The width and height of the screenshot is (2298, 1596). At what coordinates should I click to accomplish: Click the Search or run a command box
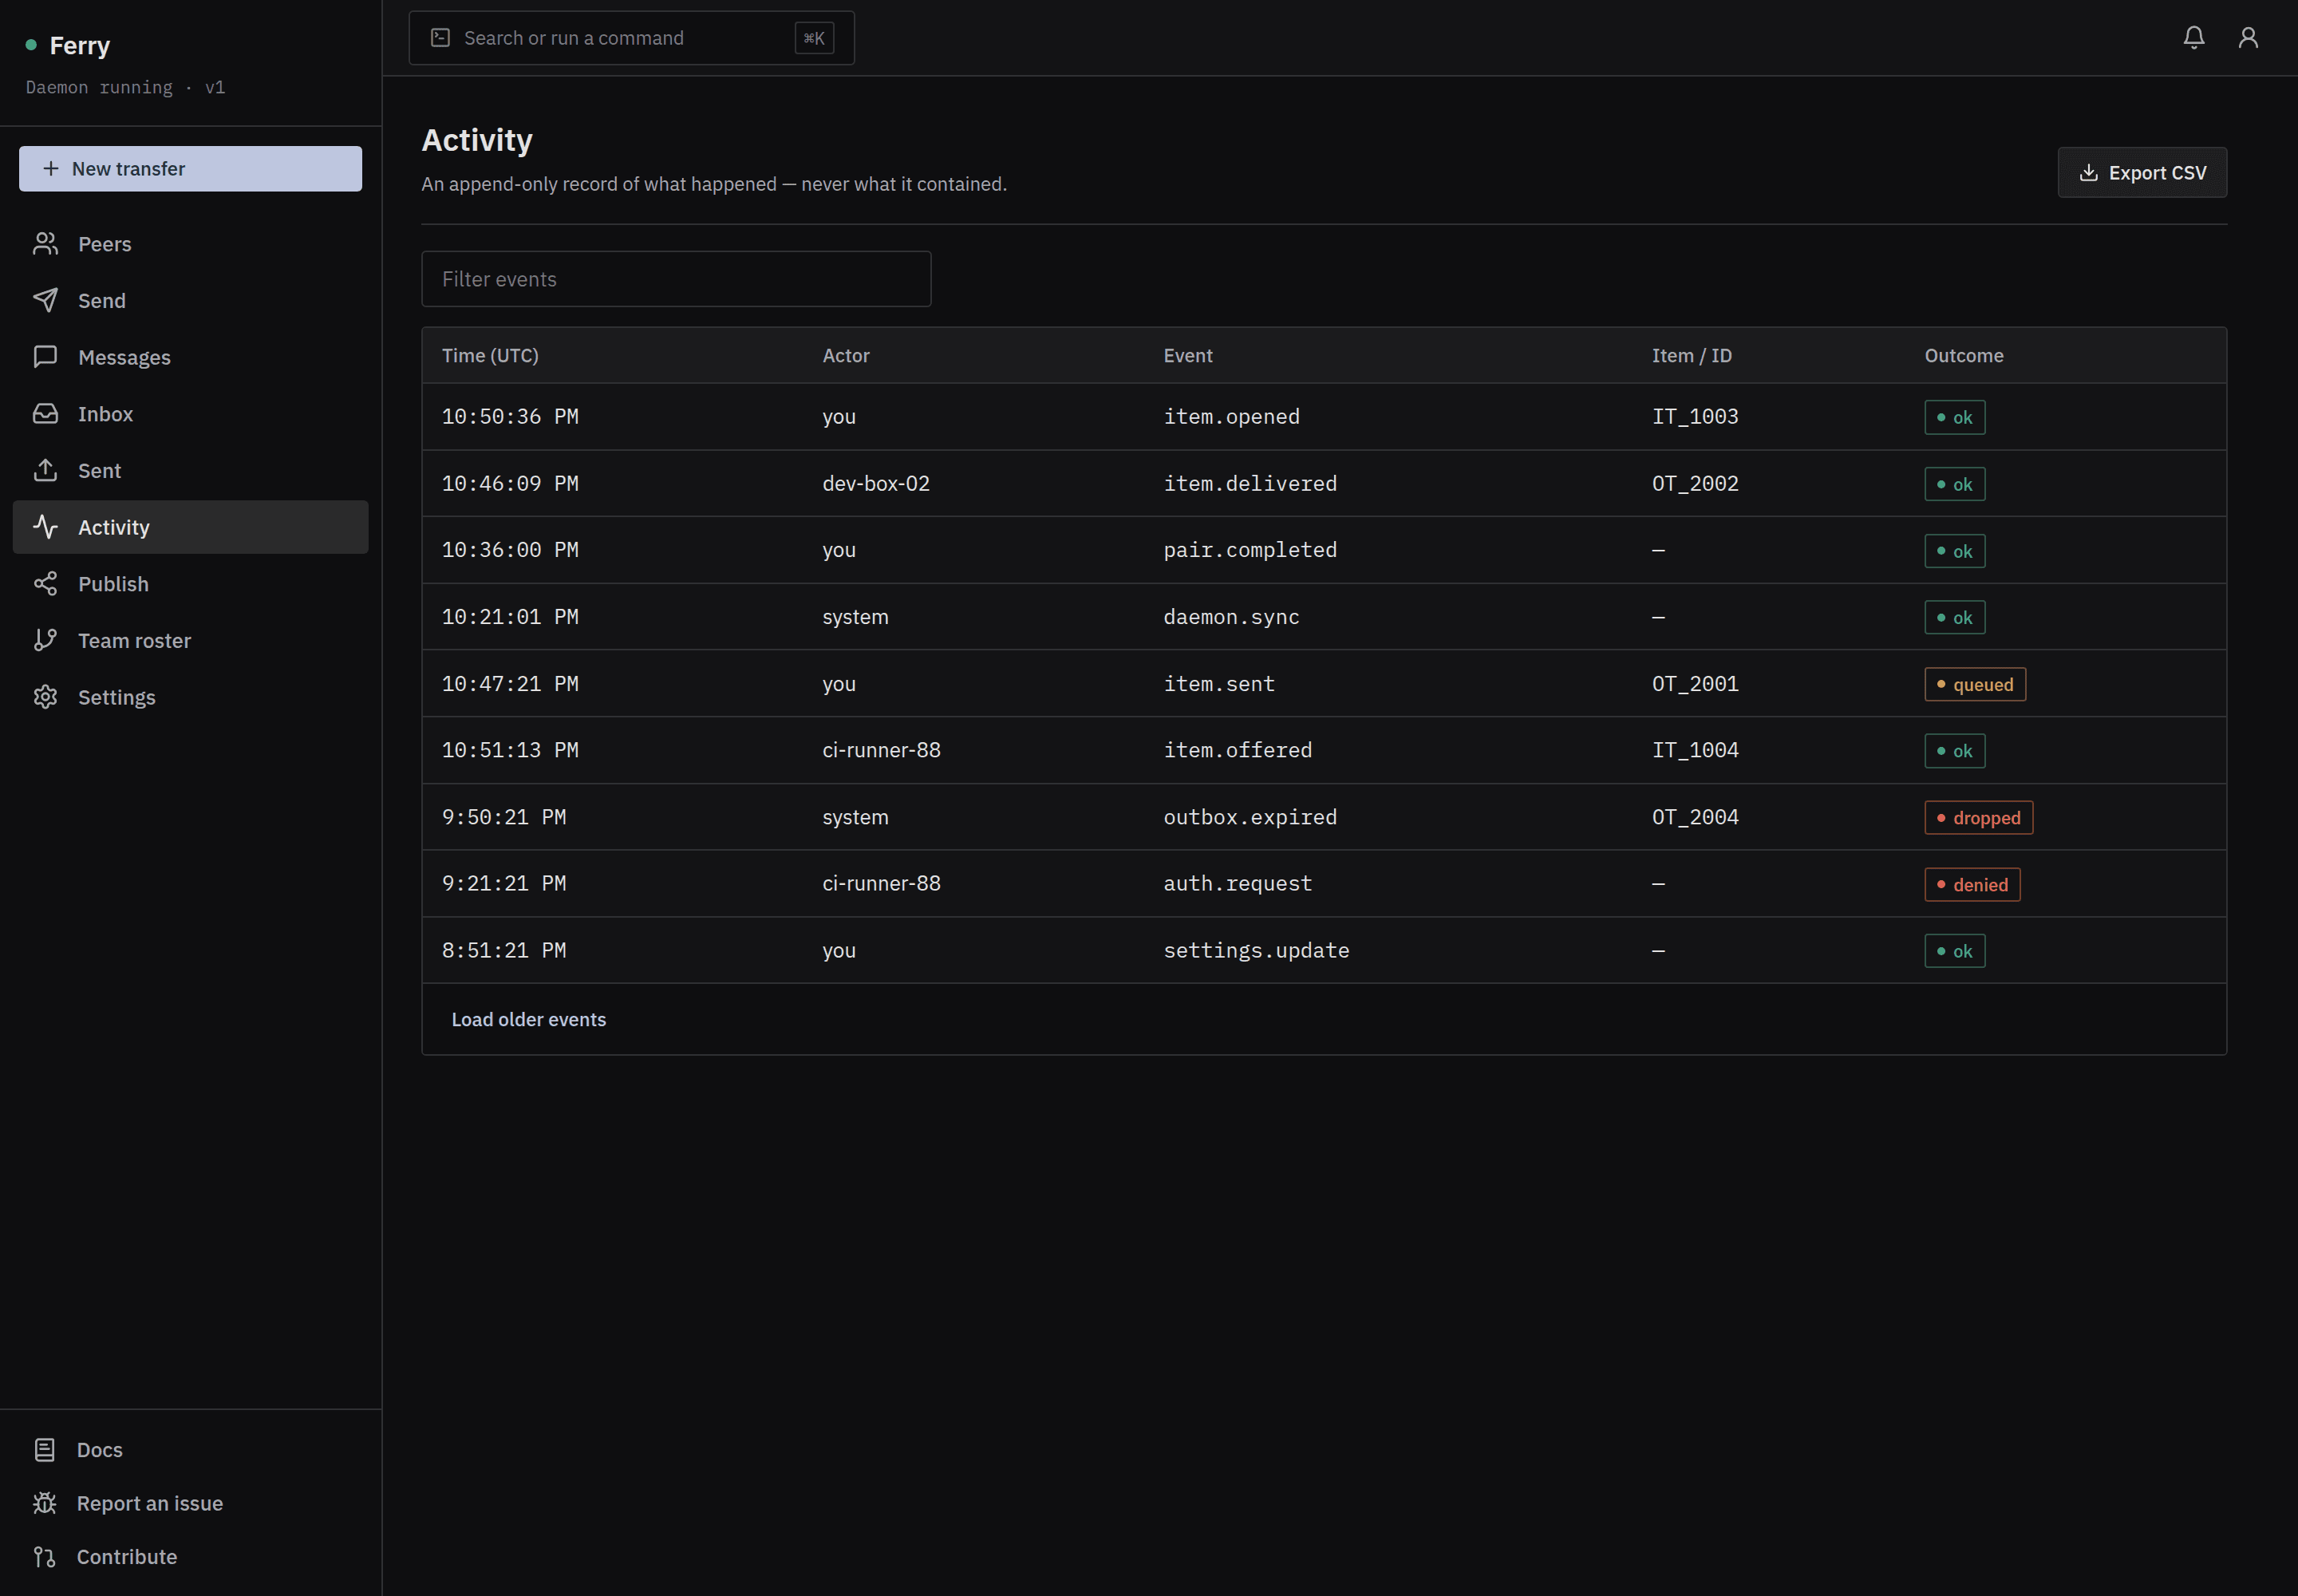click(631, 38)
